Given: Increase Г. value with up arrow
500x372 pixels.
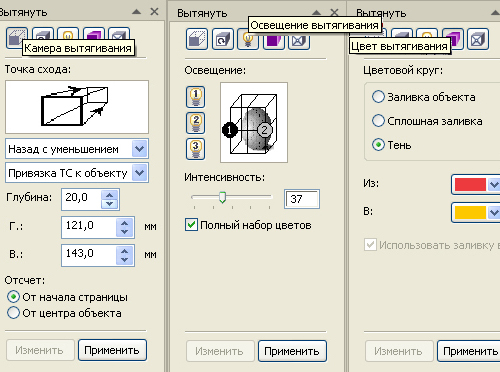Looking at the screenshot, I should (125, 223).
